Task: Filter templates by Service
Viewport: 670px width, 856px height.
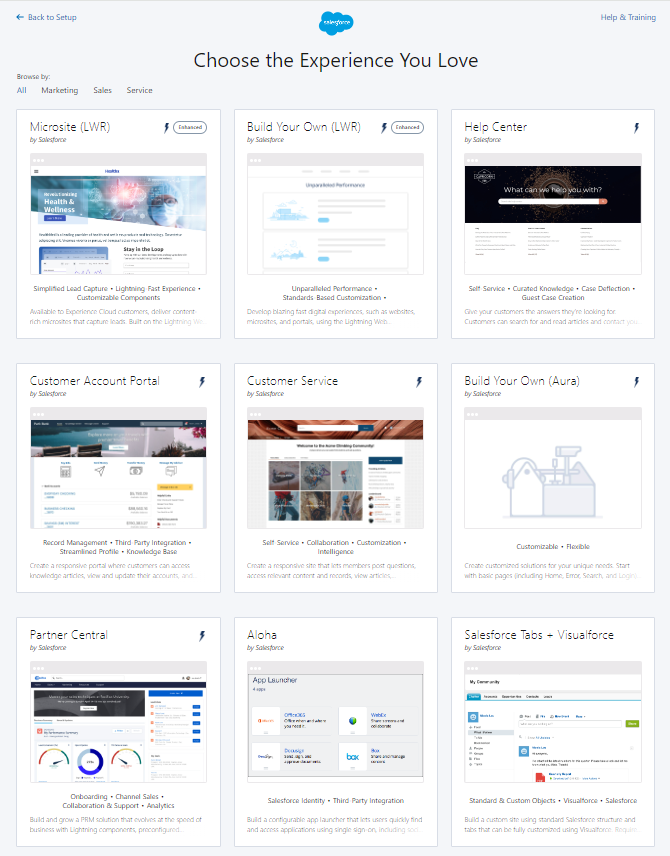Action: click(x=140, y=90)
